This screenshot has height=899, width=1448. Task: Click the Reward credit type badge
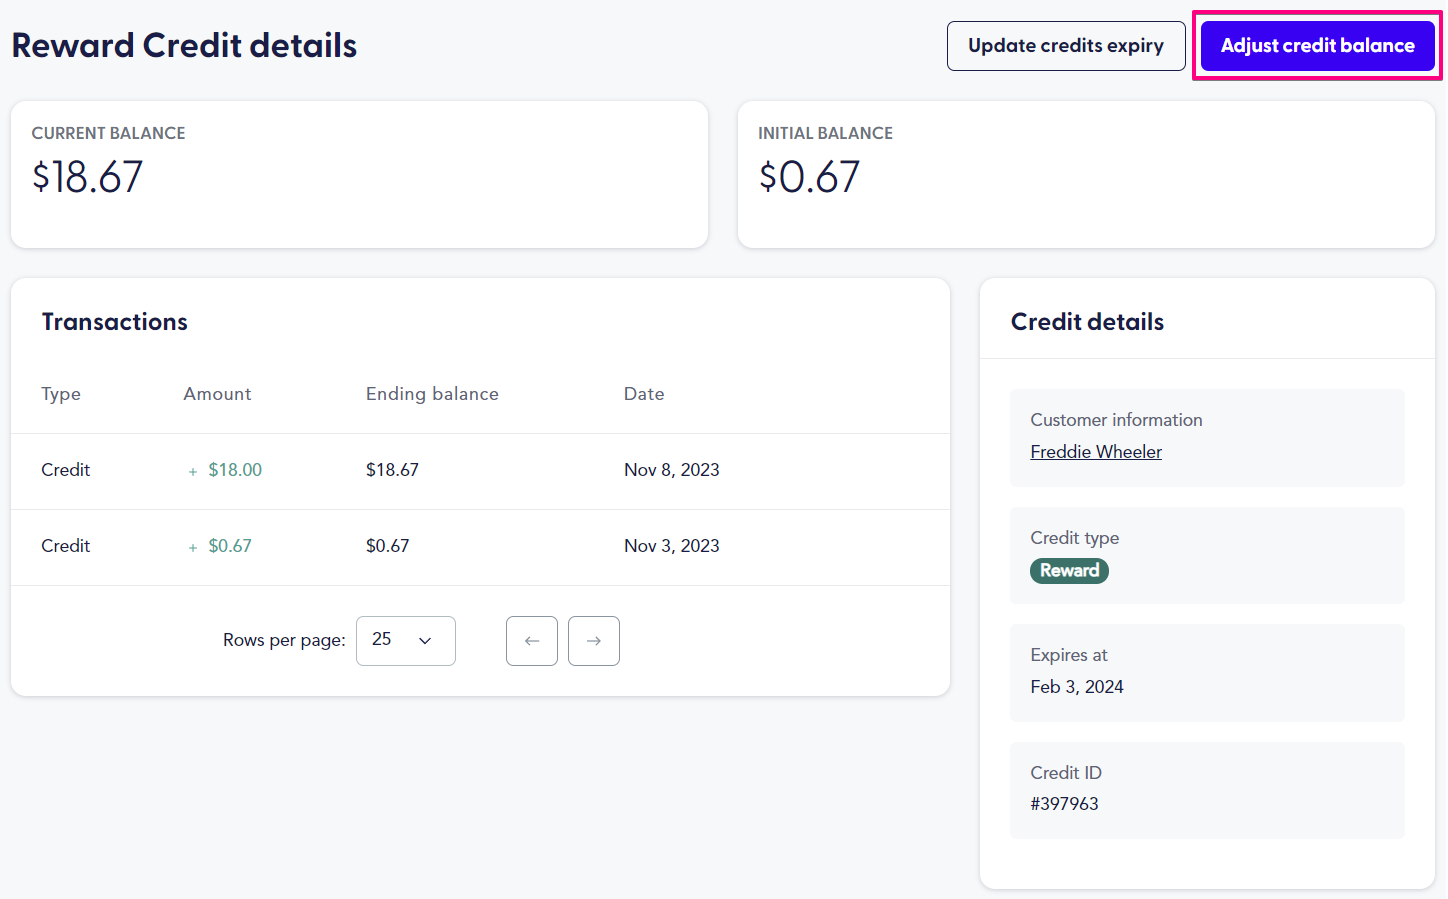tap(1069, 570)
